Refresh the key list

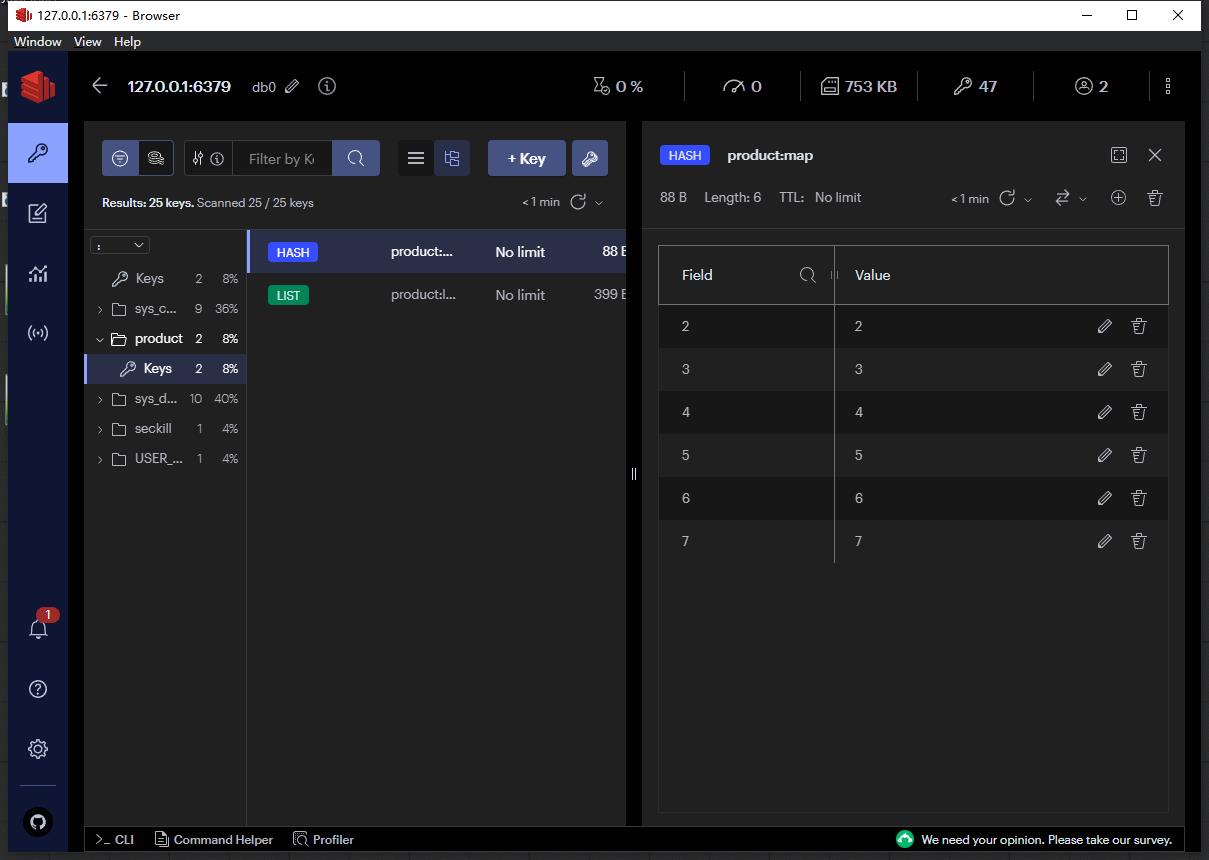tap(578, 202)
